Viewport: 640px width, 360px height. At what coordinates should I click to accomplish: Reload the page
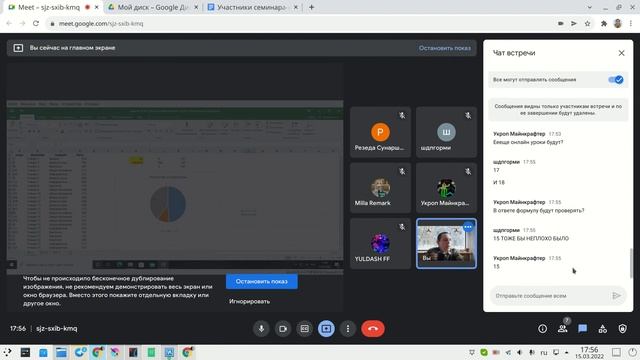point(36,23)
